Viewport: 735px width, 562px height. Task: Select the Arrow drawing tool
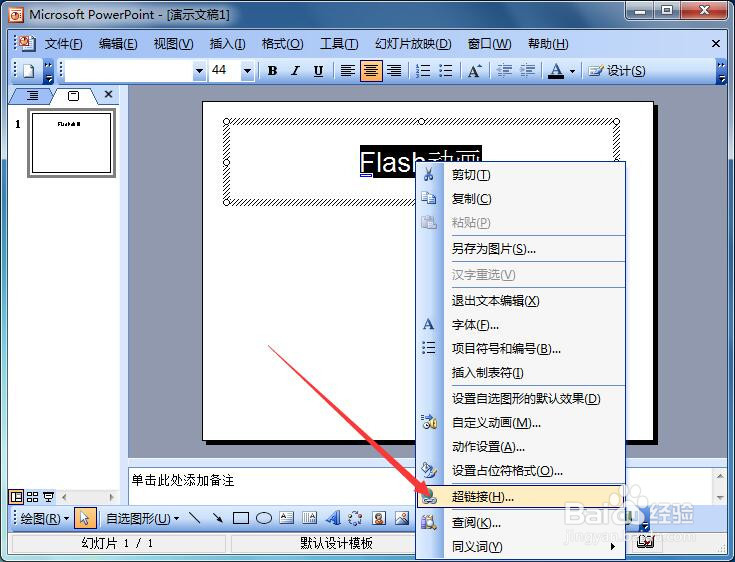pyautogui.click(x=218, y=518)
